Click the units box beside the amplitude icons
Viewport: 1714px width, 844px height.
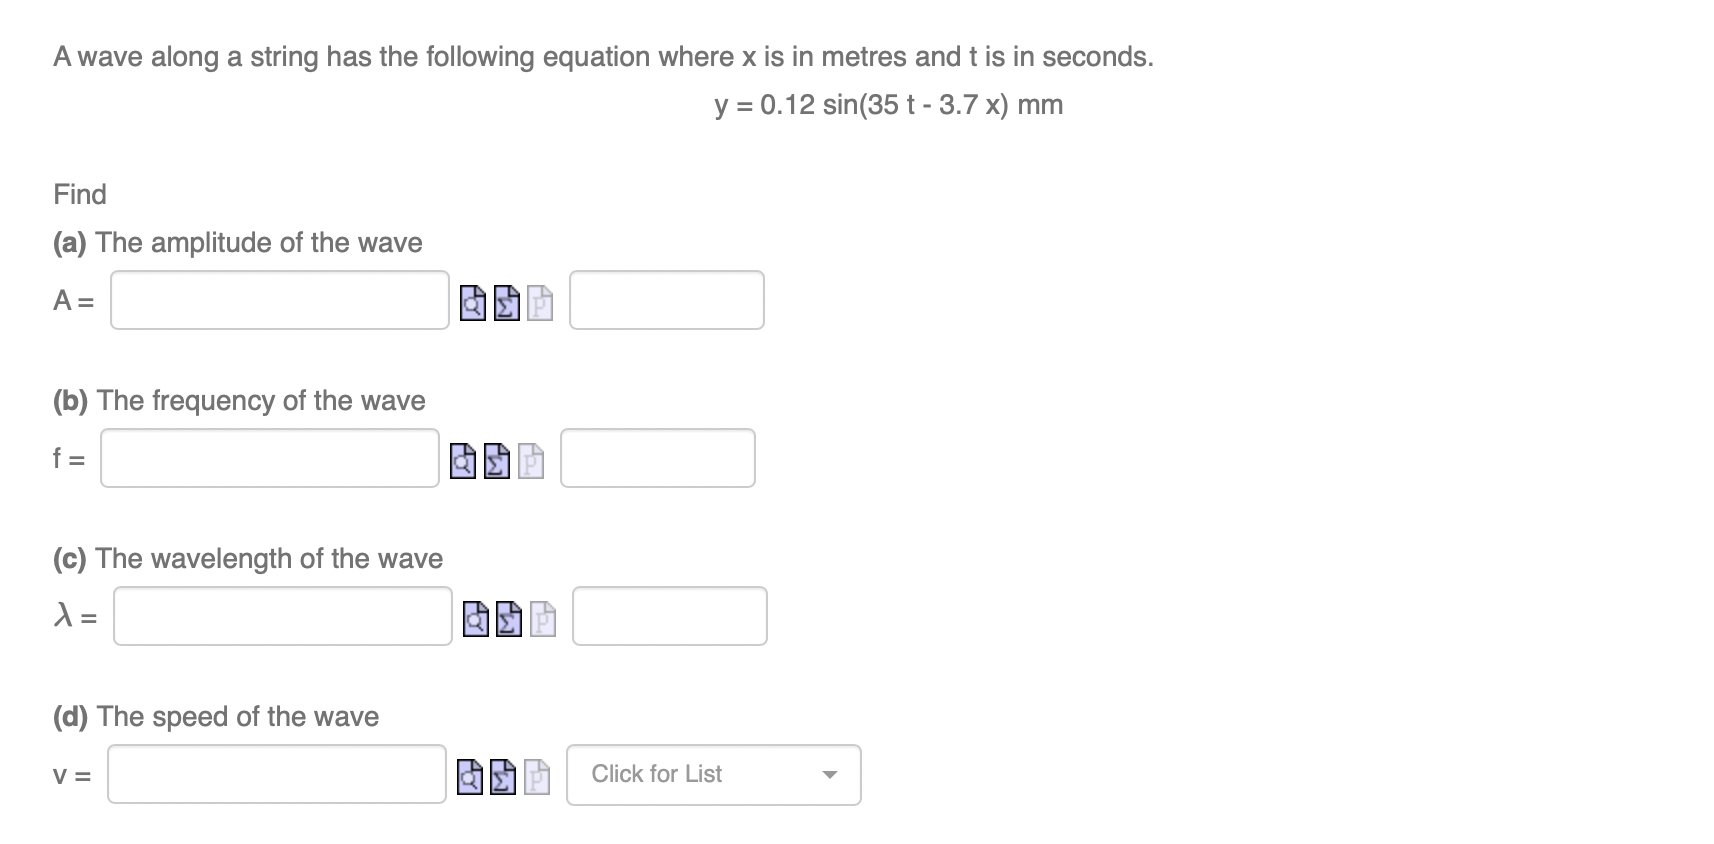[666, 300]
